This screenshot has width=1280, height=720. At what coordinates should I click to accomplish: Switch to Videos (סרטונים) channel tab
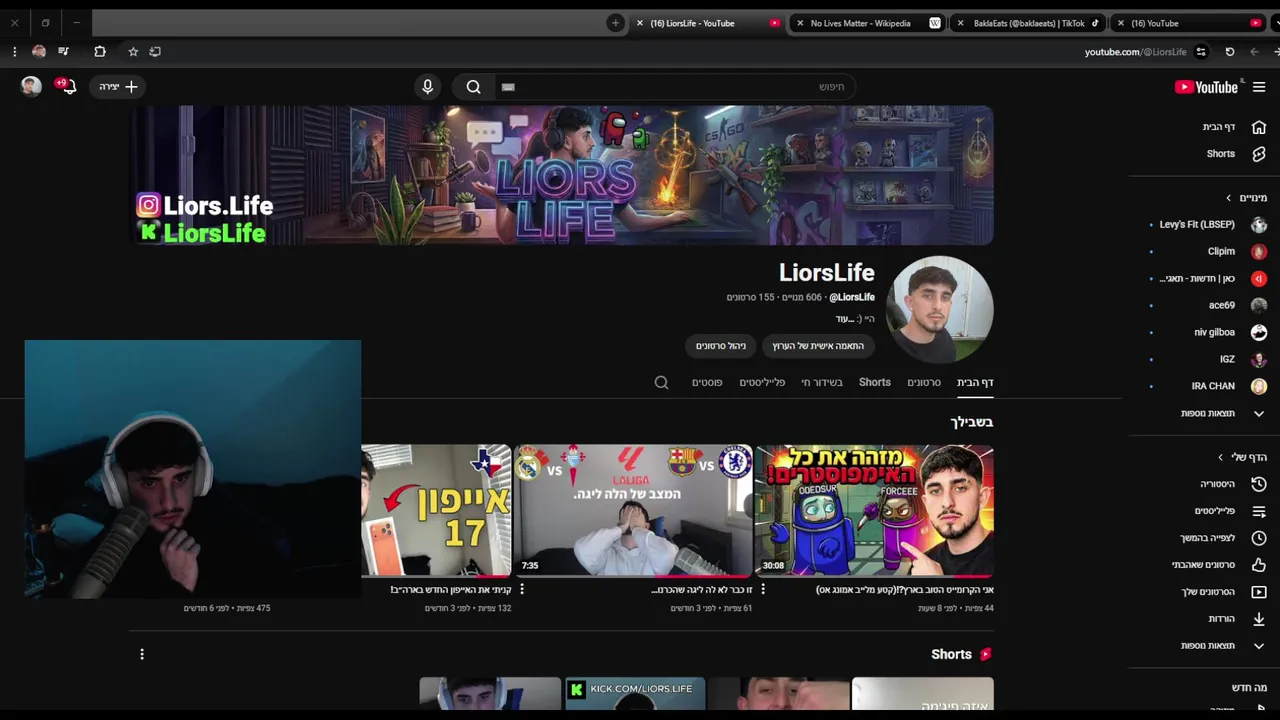pos(924,382)
